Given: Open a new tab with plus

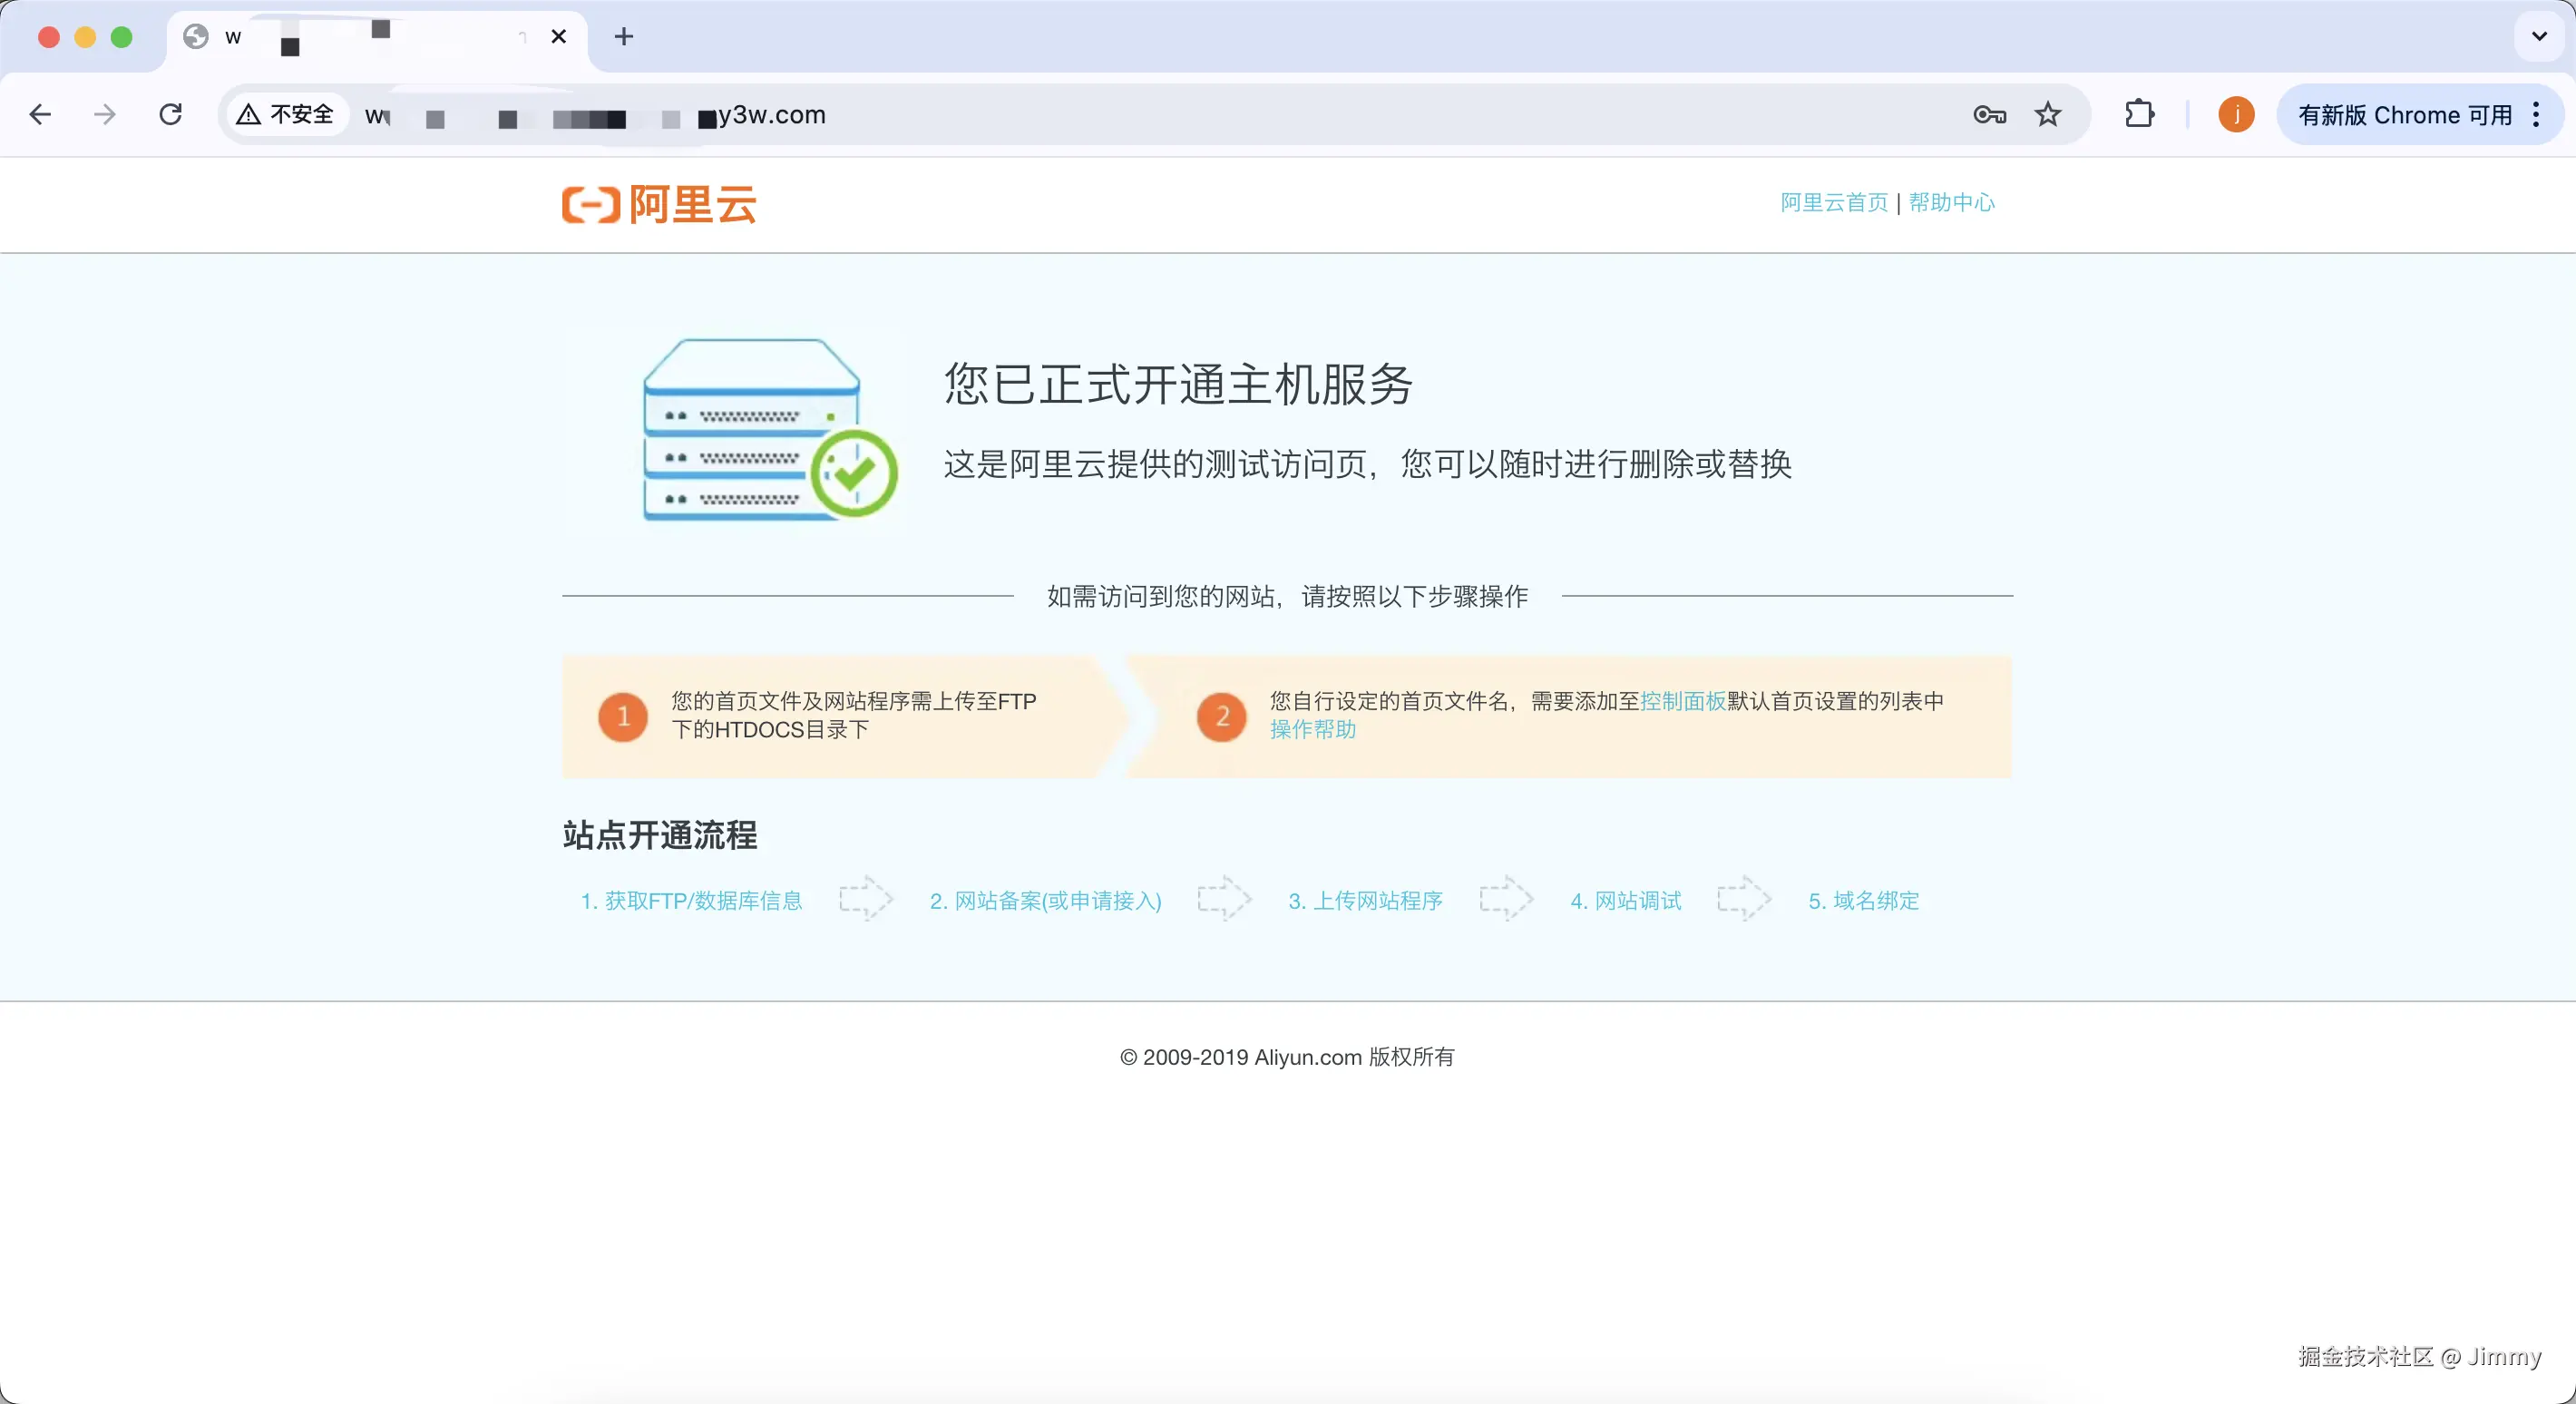Looking at the screenshot, I should [x=624, y=37].
